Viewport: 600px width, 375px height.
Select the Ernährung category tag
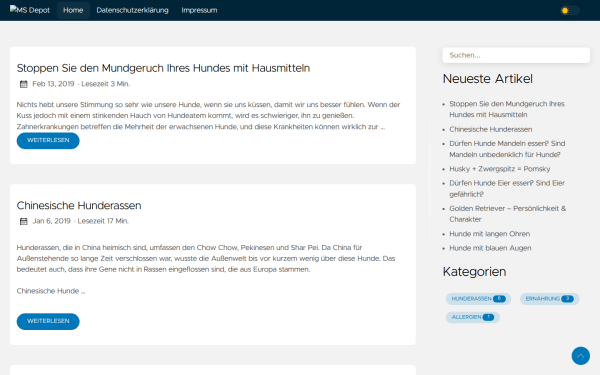point(549,299)
